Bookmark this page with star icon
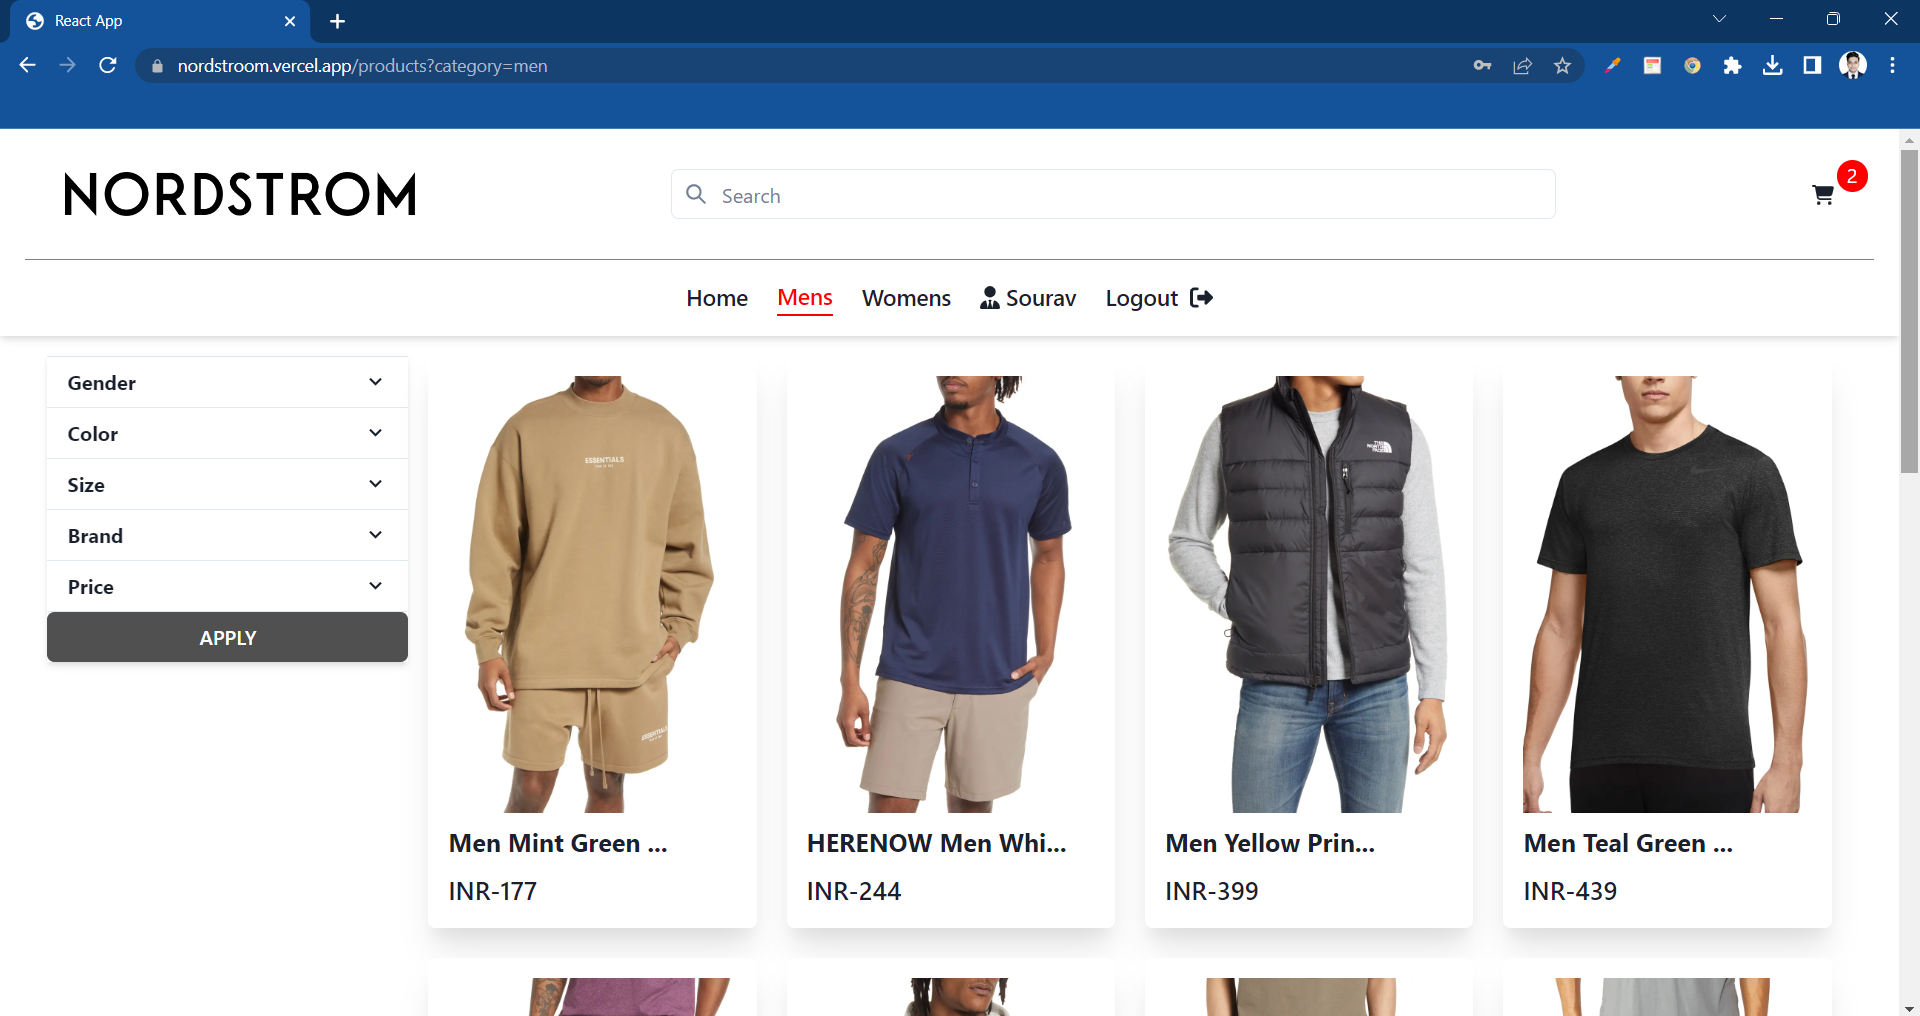The height and width of the screenshot is (1016, 1920). pyautogui.click(x=1562, y=66)
